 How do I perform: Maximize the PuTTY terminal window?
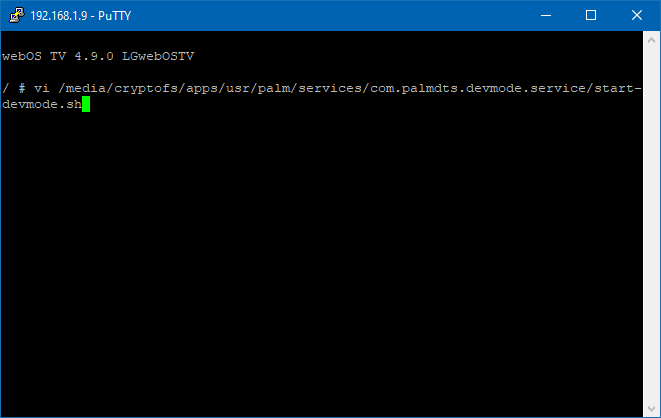(x=591, y=15)
